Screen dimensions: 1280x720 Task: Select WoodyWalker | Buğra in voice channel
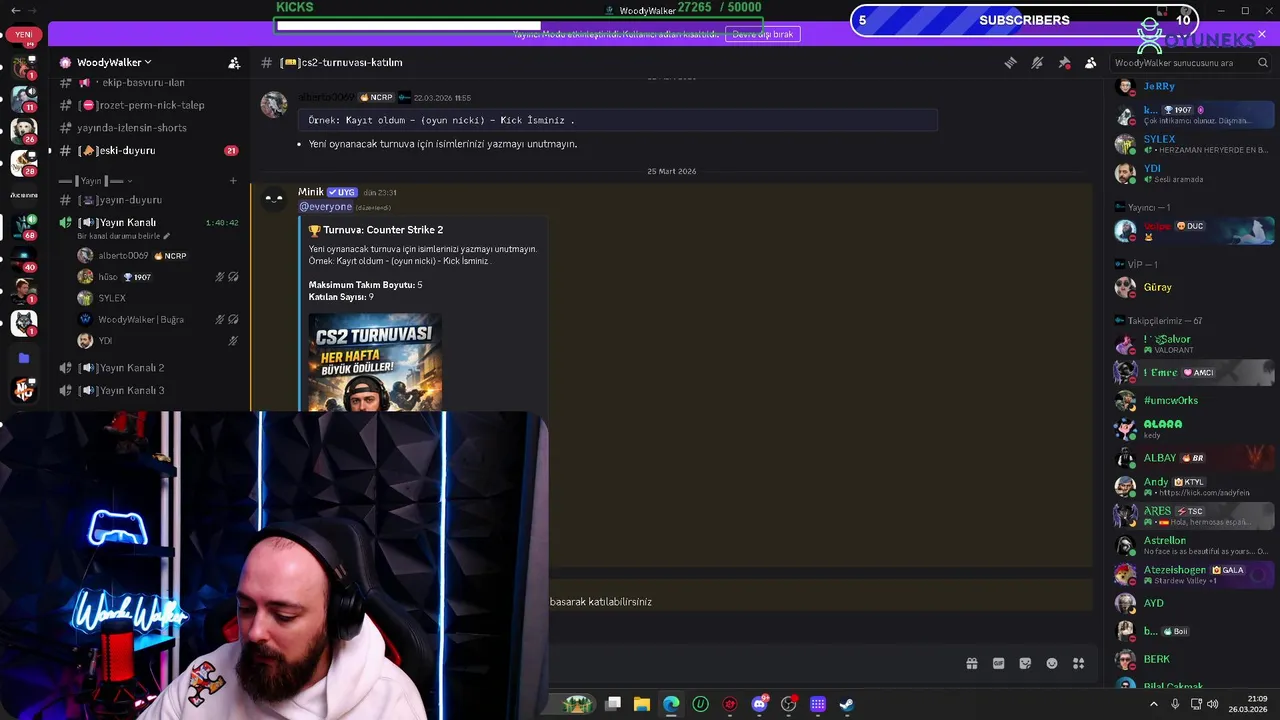[x=158, y=320]
